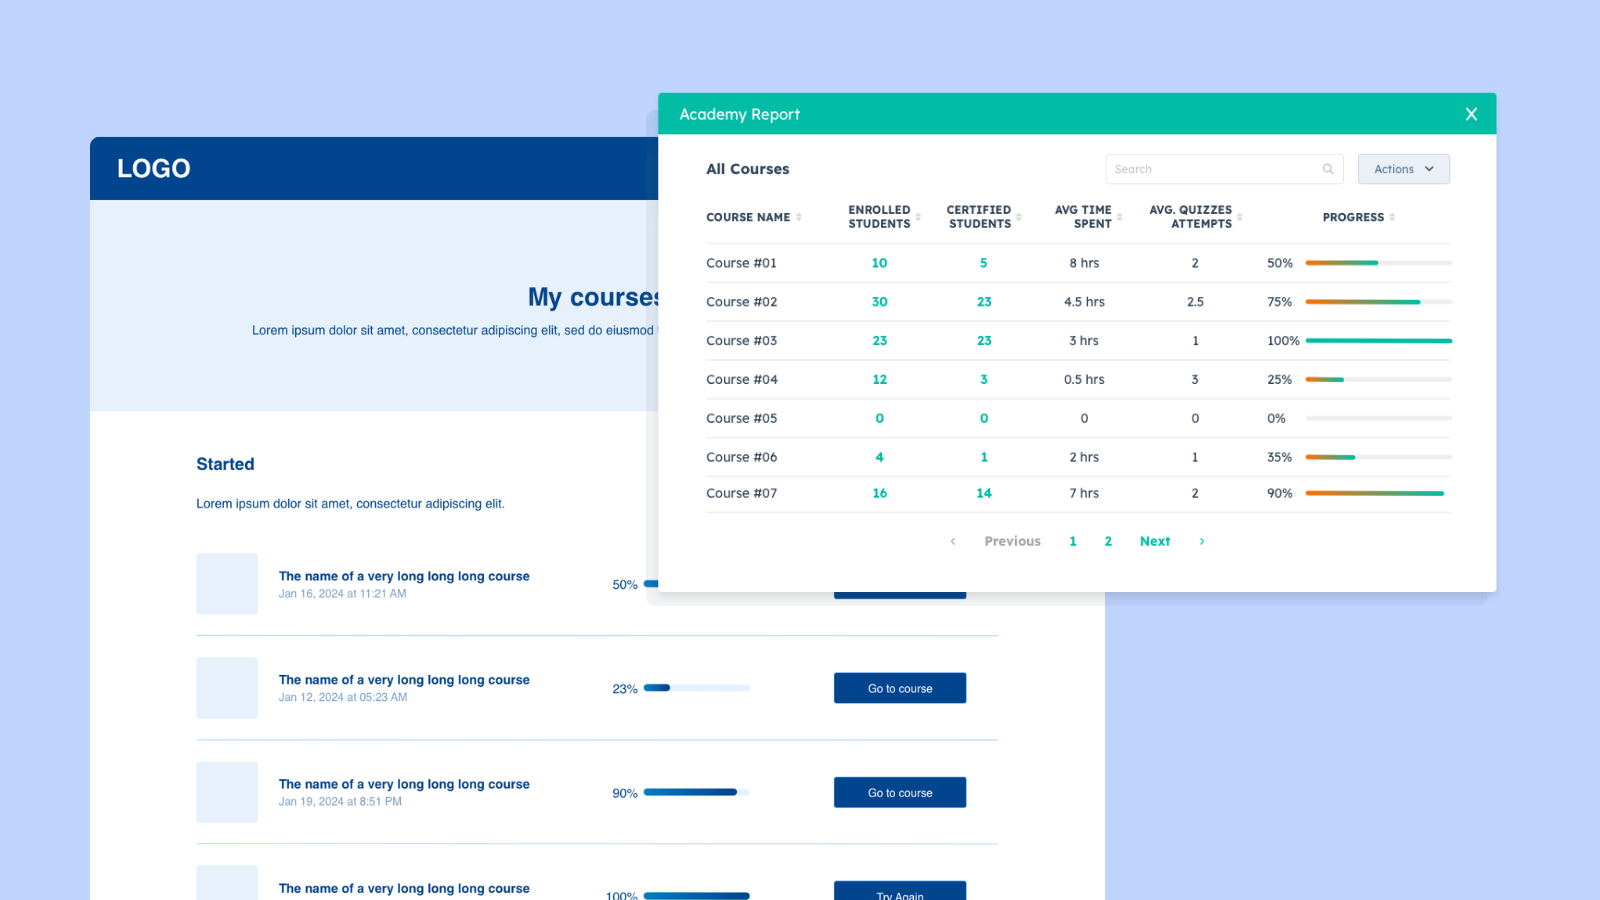1600x900 pixels.
Task: Click Course #01 progress bar at 50%
Action: (1378, 263)
